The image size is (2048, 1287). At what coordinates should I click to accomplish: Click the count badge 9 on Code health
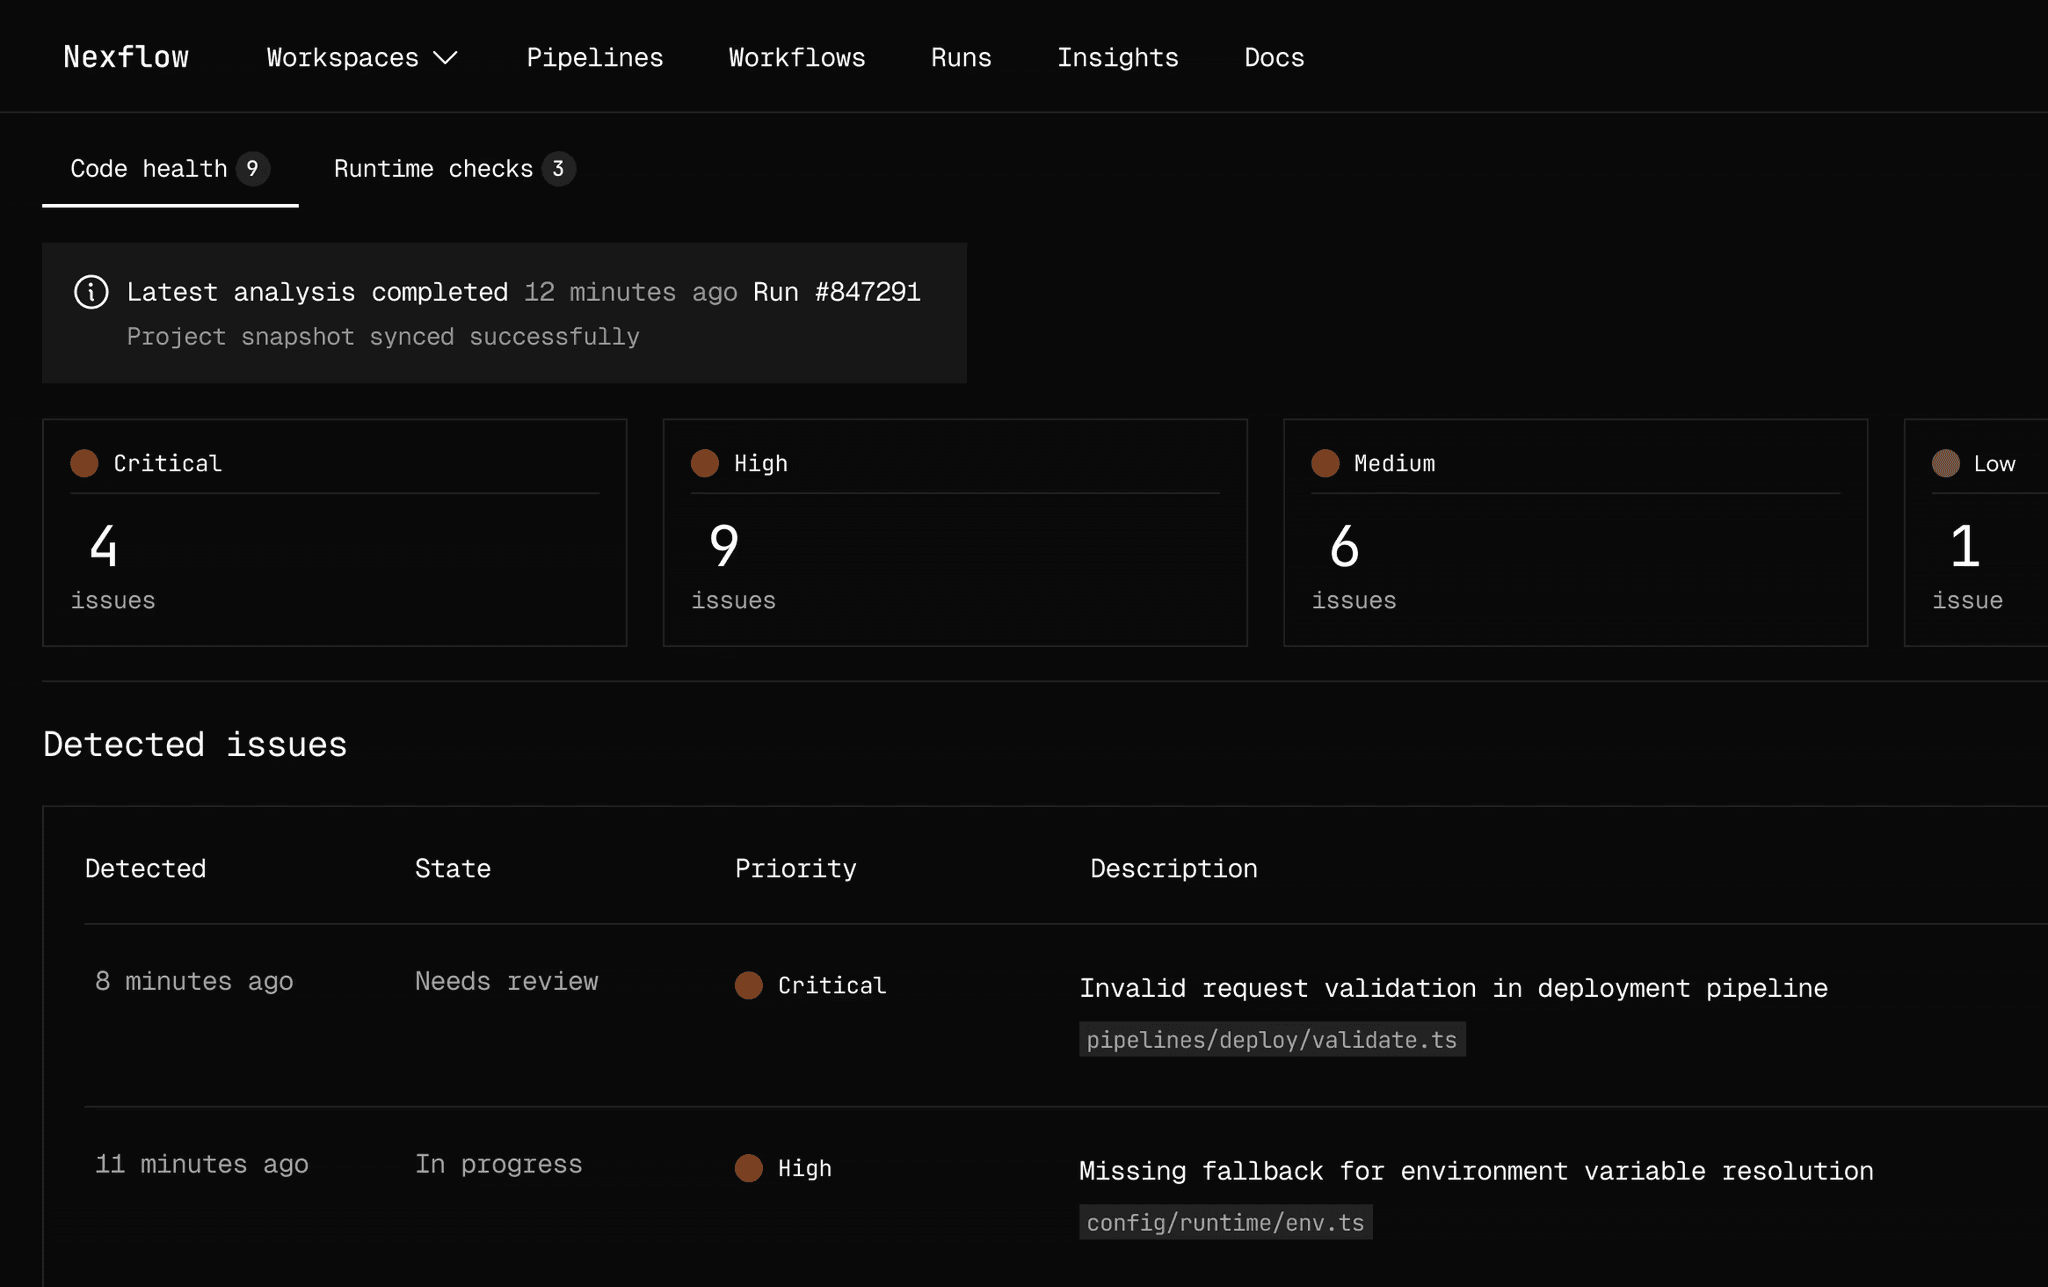pyautogui.click(x=253, y=169)
